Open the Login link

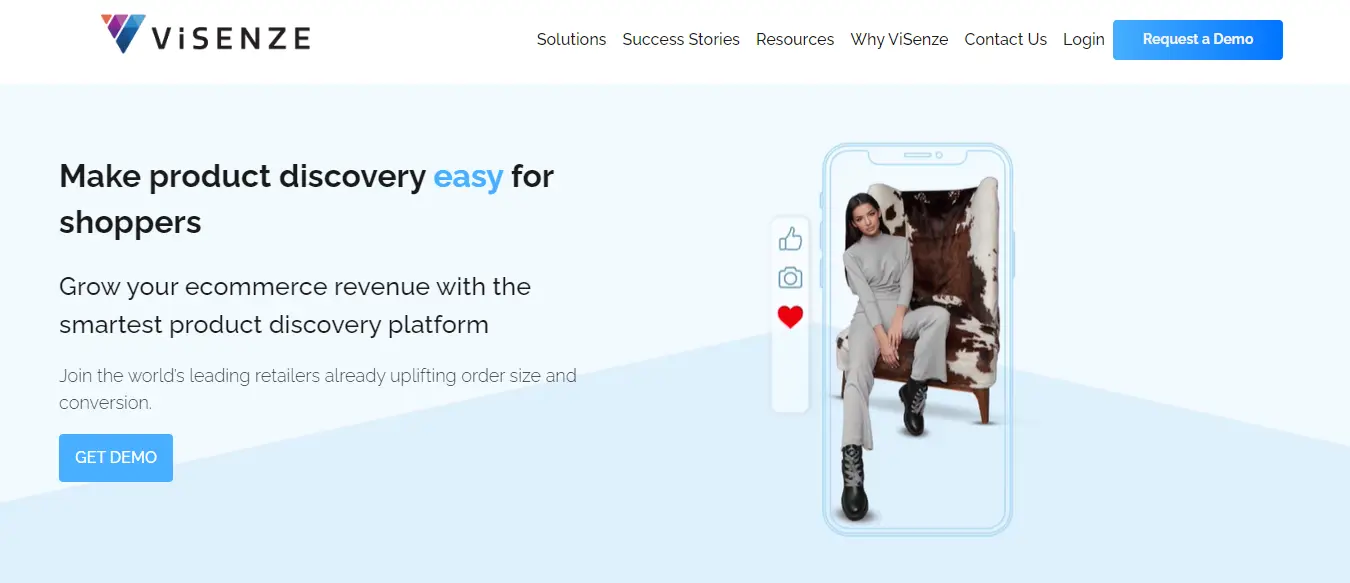point(1084,39)
